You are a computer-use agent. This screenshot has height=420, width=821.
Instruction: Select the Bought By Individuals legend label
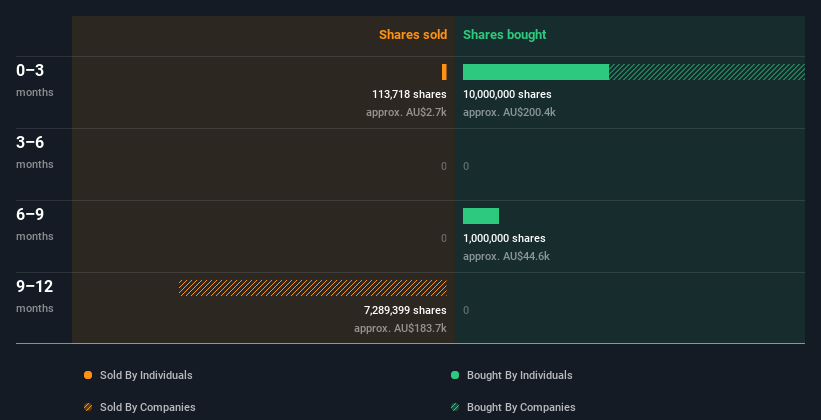pyautogui.click(x=519, y=375)
